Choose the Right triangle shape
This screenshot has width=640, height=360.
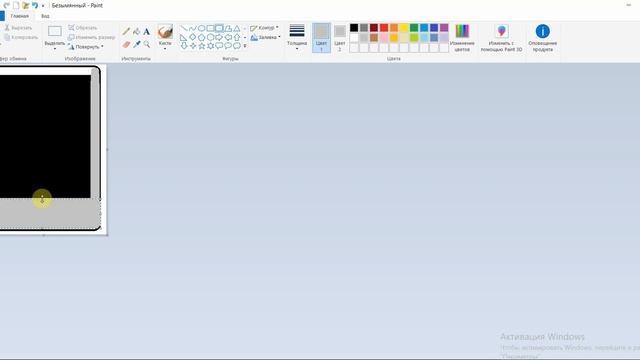tap(184, 37)
